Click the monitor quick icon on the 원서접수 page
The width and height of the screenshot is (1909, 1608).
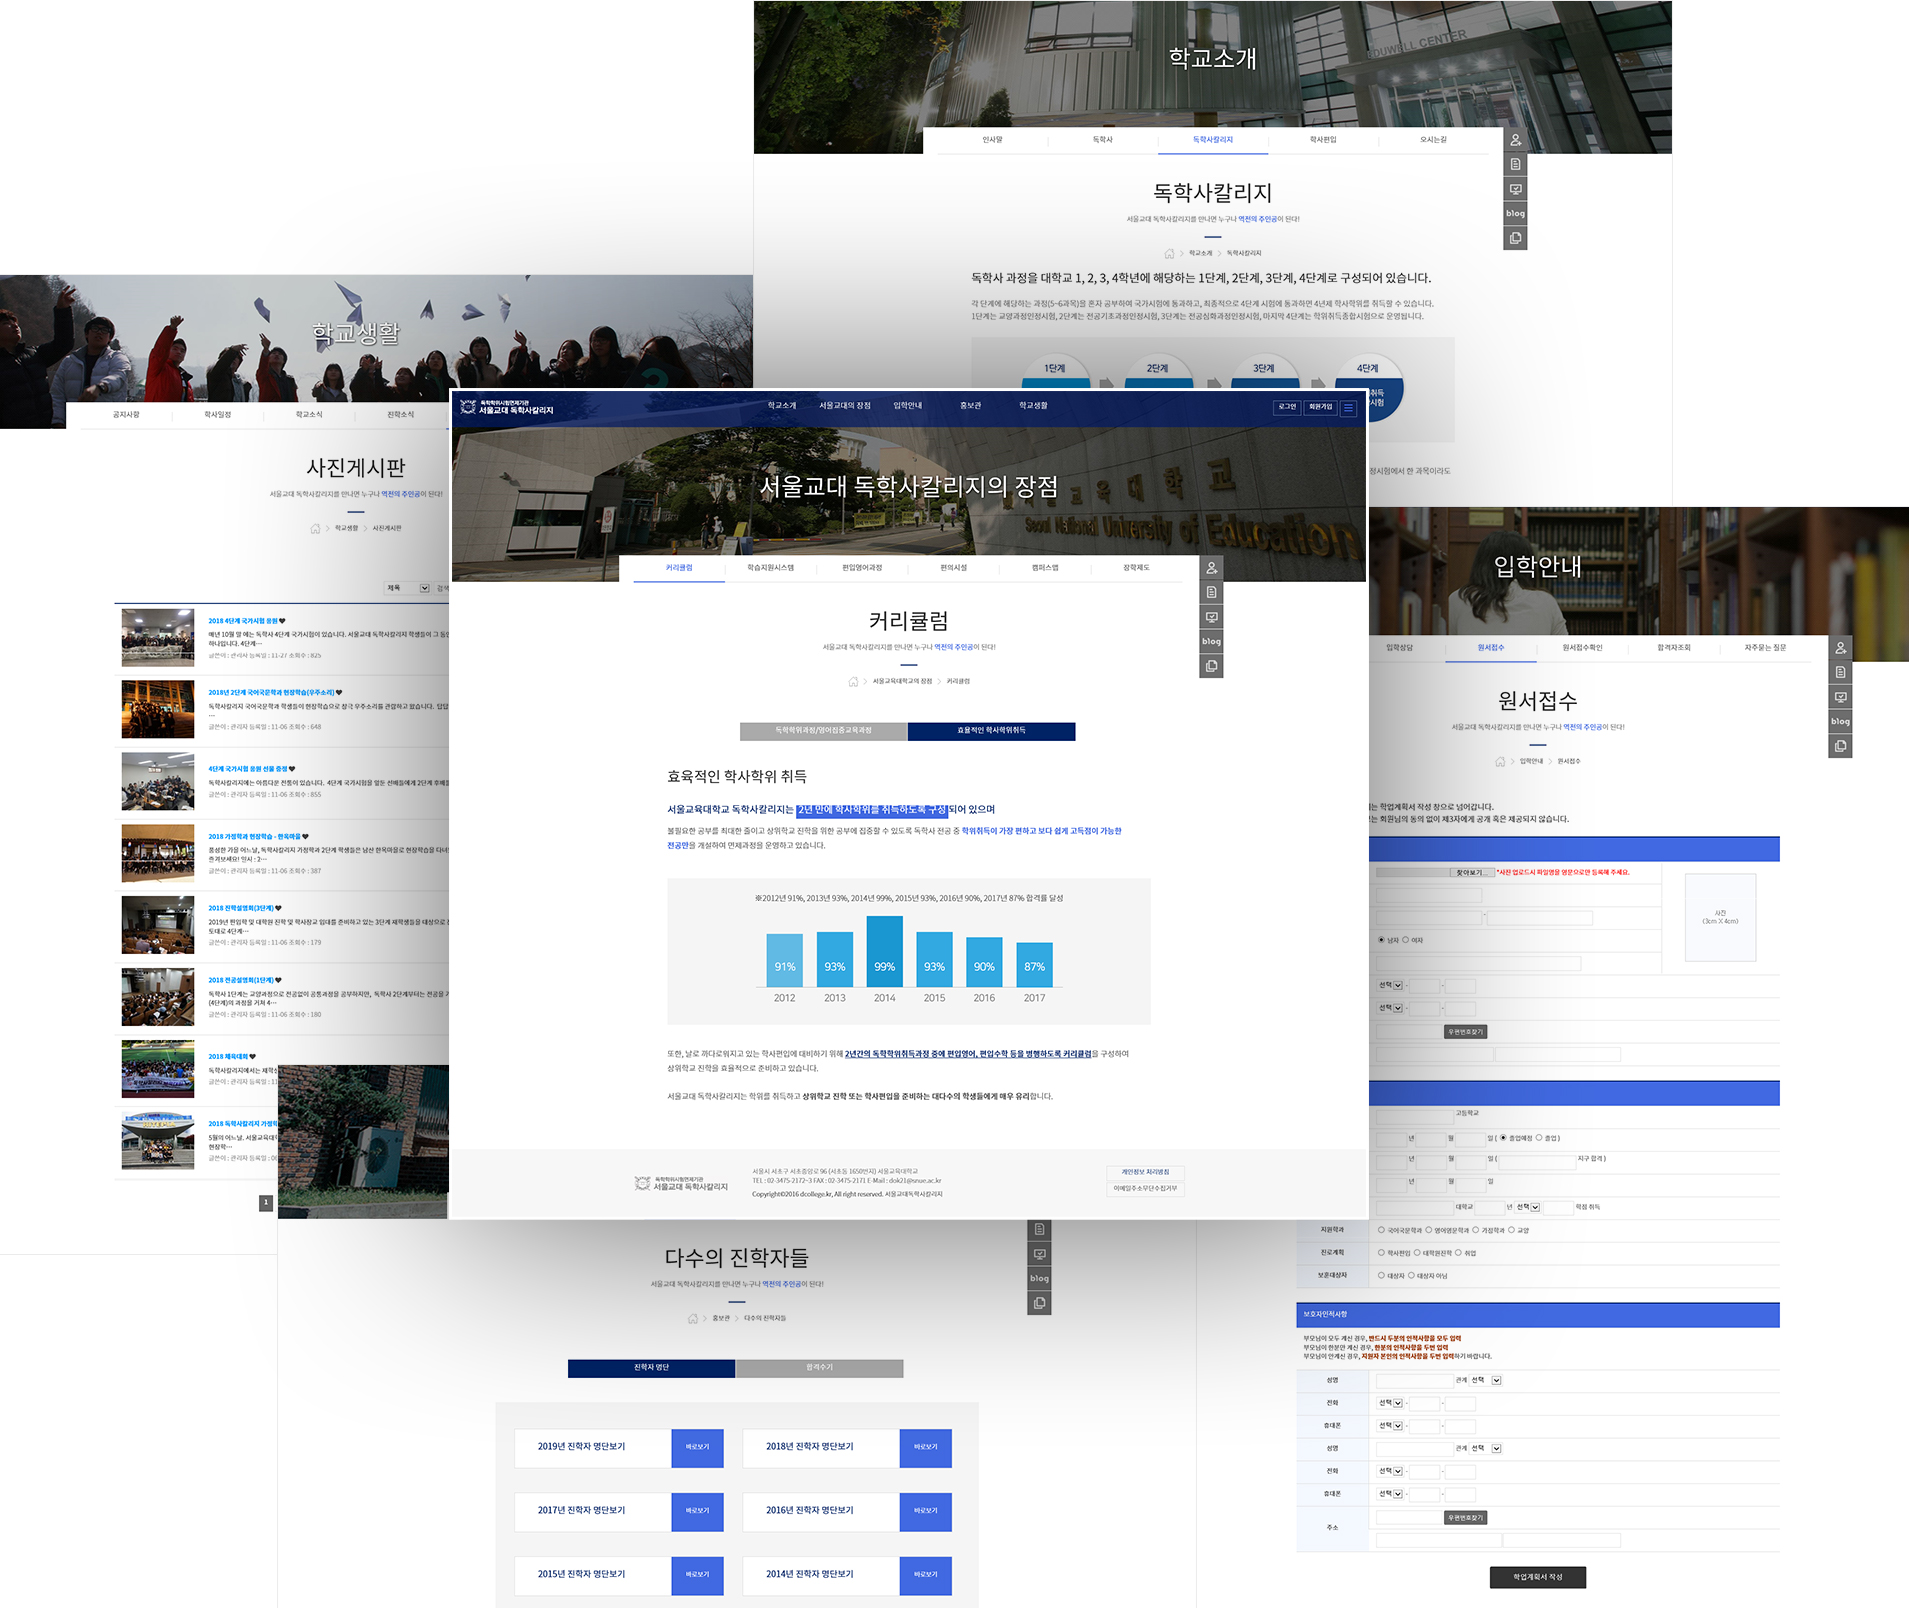click(1840, 697)
